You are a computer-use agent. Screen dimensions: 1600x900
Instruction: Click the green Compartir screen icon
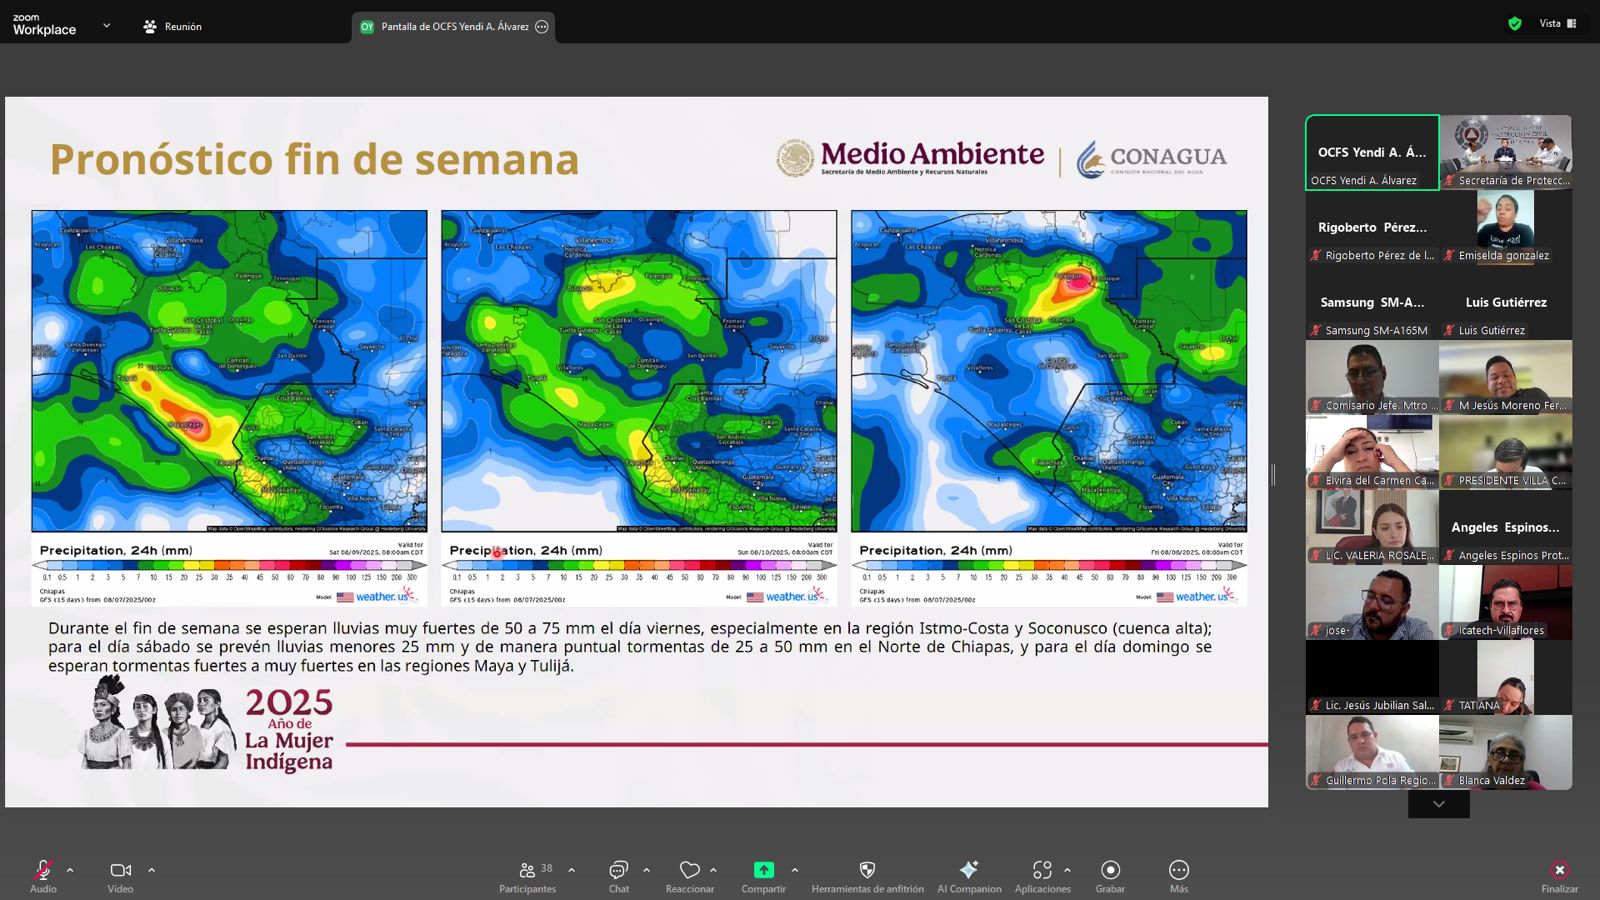763,870
